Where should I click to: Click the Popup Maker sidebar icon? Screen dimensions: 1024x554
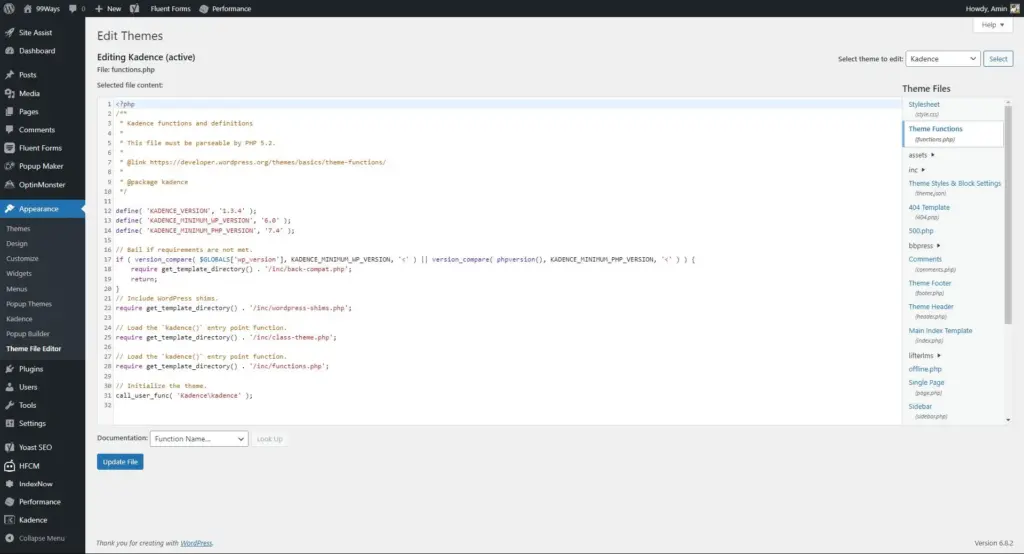[10, 166]
